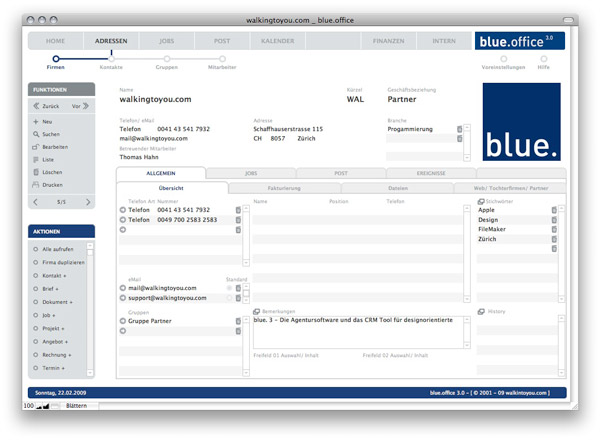
Task: Delete phone number 0041 43 541 7932 row
Action: (x=238, y=210)
